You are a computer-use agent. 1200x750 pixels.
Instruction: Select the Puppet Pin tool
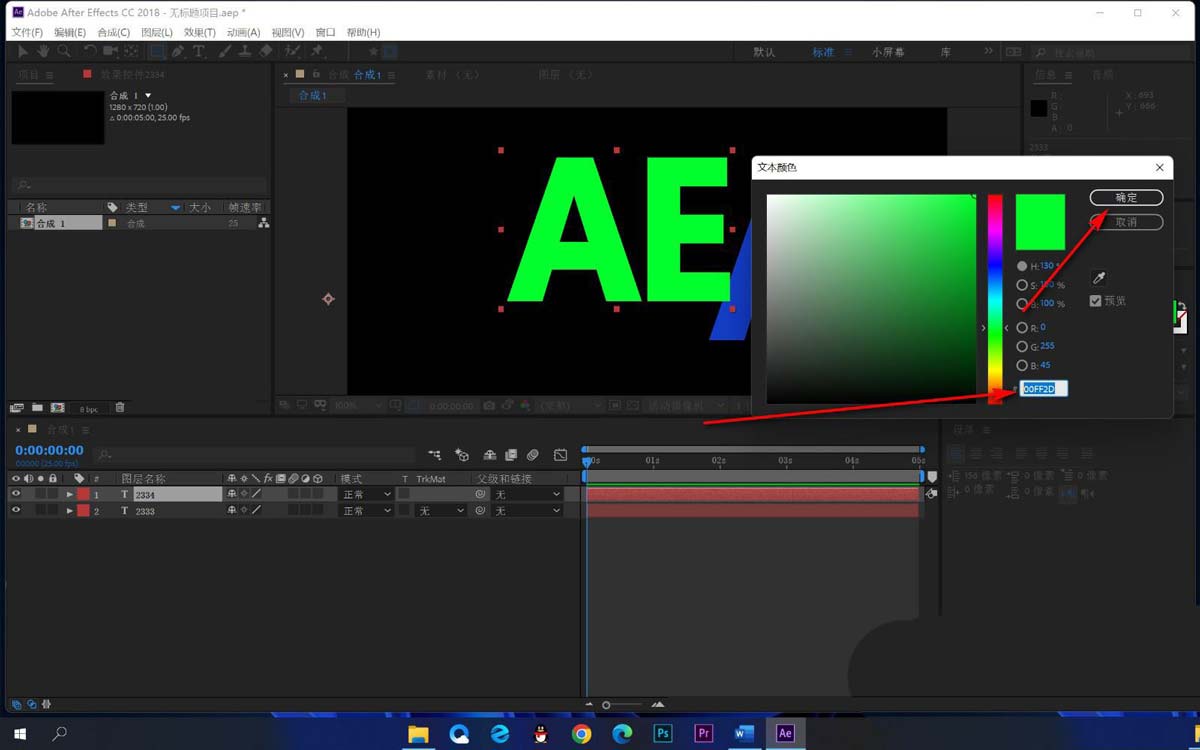pos(318,51)
